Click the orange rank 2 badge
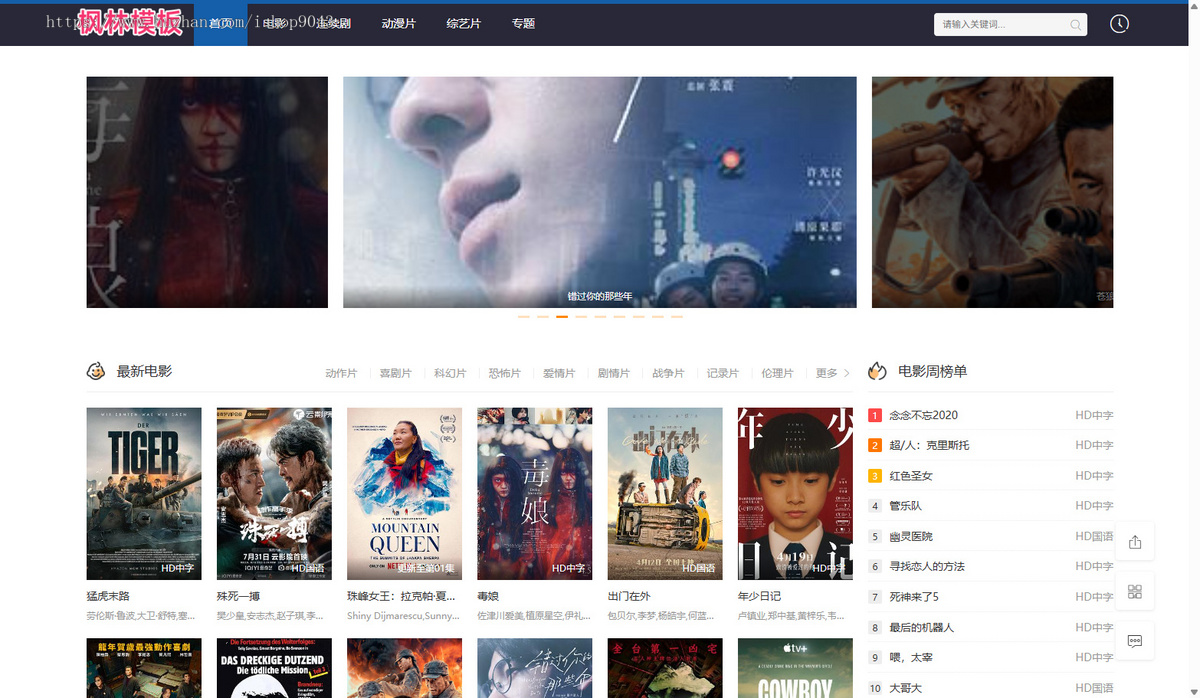The height and width of the screenshot is (698, 1200). click(875, 445)
